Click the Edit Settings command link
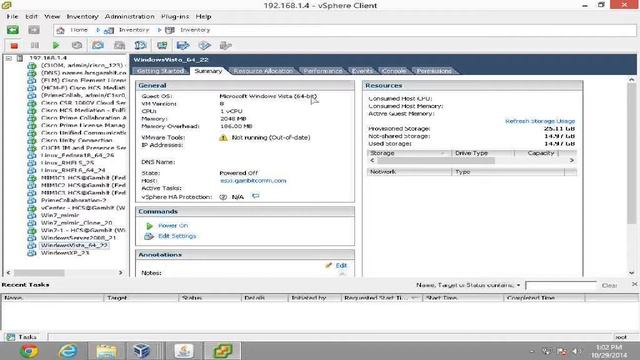Screen dimensions: 640x360 point(177,236)
